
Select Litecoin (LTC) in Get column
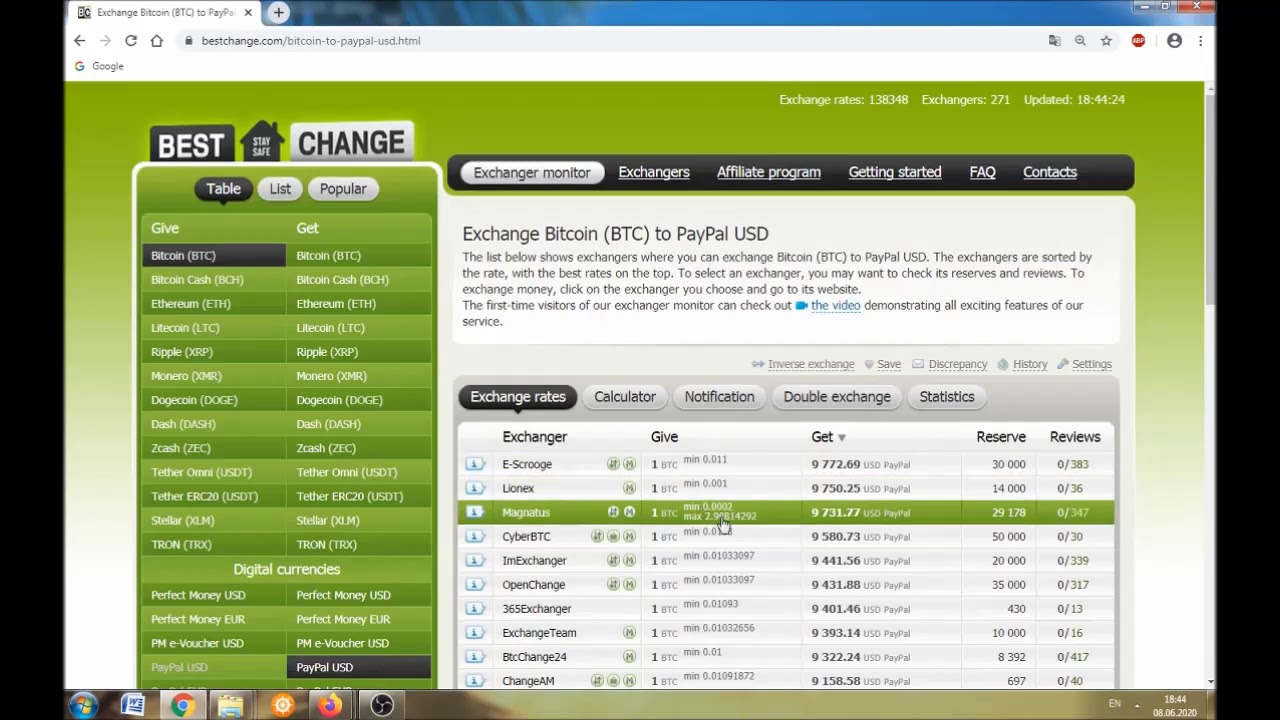point(360,328)
